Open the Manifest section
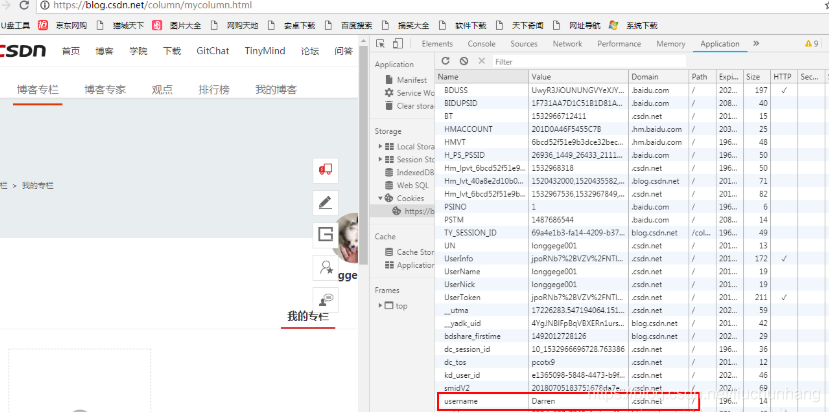The width and height of the screenshot is (829, 412). point(406,80)
